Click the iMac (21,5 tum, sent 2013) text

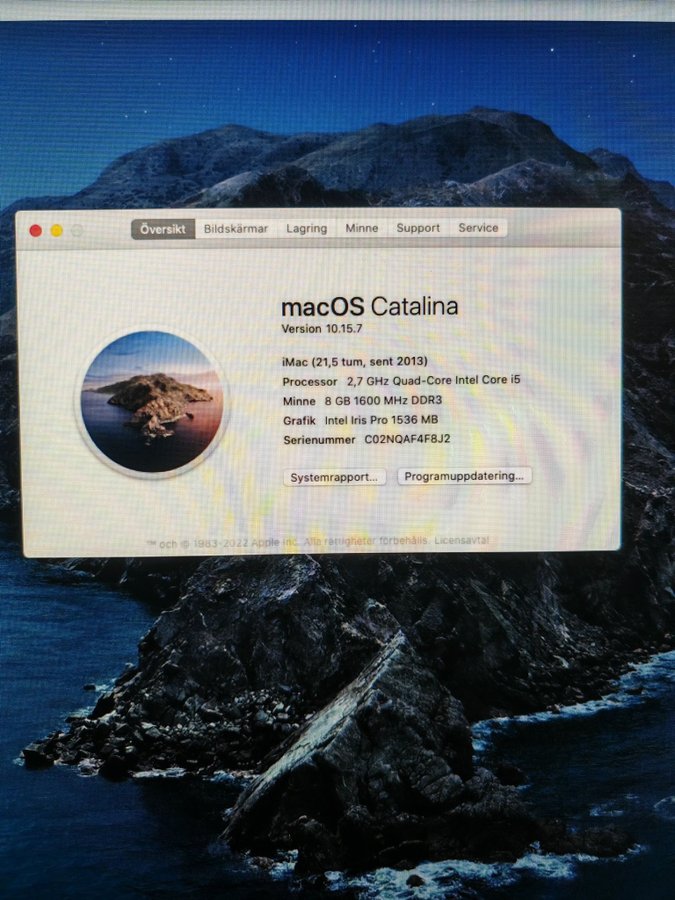click(355, 361)
